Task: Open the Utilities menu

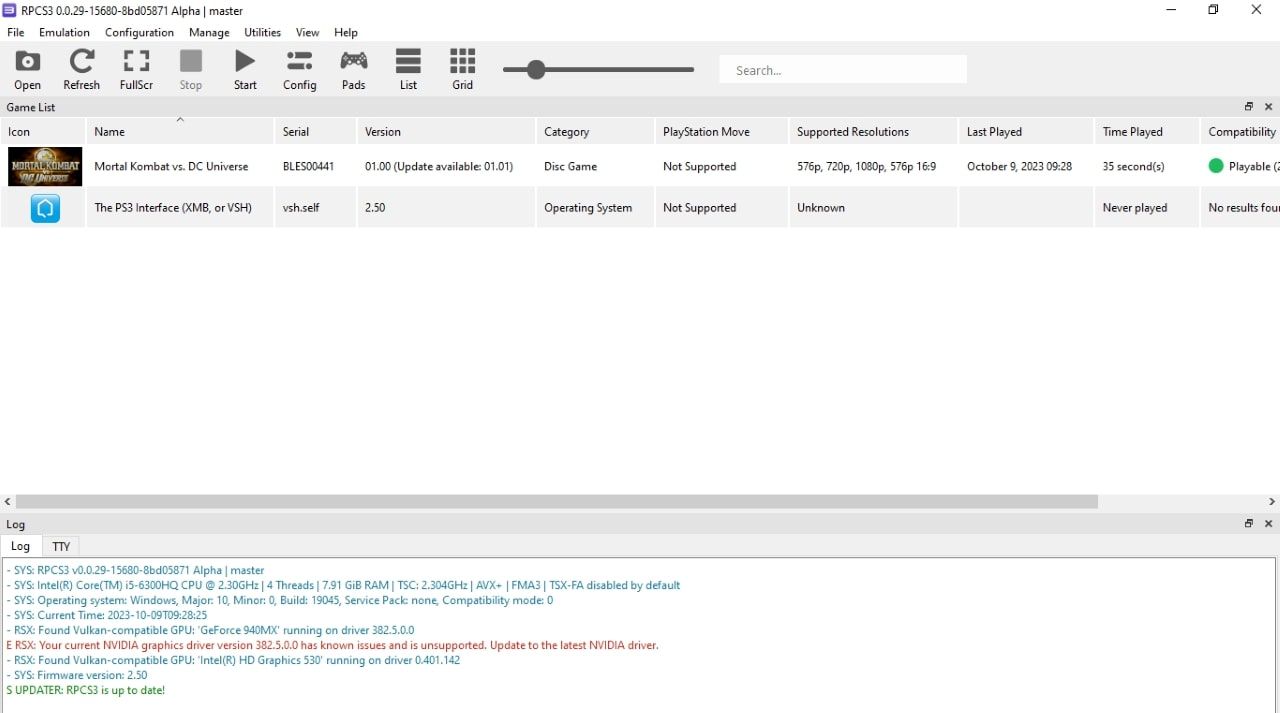Action: pyautogui.click(x=262, y=32)
